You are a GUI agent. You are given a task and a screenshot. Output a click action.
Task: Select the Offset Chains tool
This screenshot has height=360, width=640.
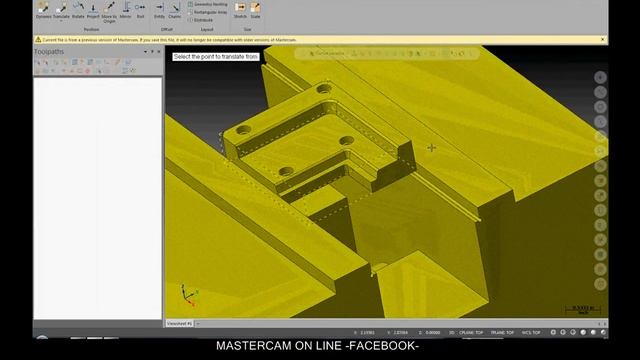click(175, 10)
